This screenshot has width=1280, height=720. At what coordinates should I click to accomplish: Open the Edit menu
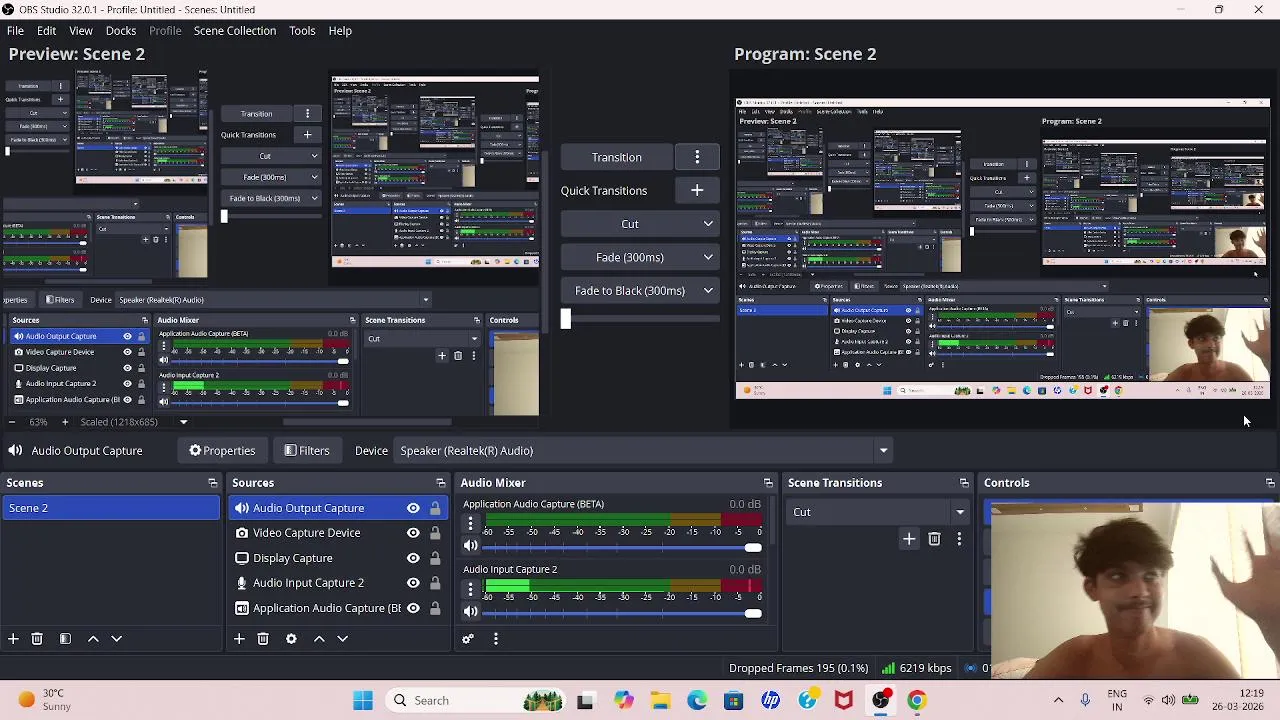(46, 30)
